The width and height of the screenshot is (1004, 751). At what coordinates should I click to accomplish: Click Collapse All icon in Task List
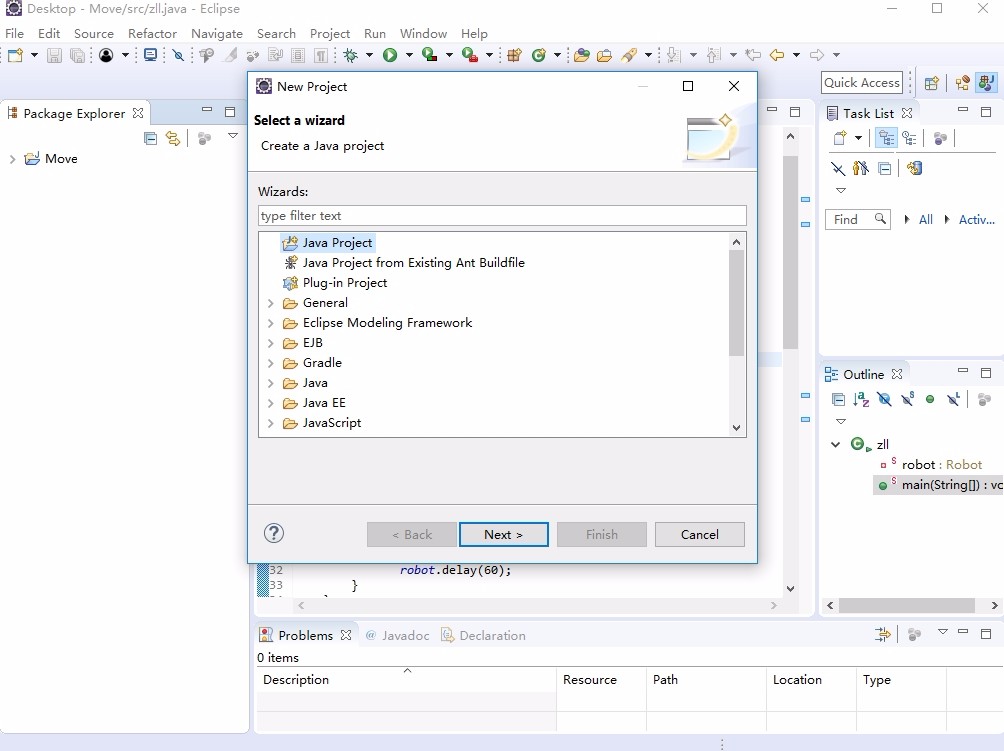coord(884,169)
